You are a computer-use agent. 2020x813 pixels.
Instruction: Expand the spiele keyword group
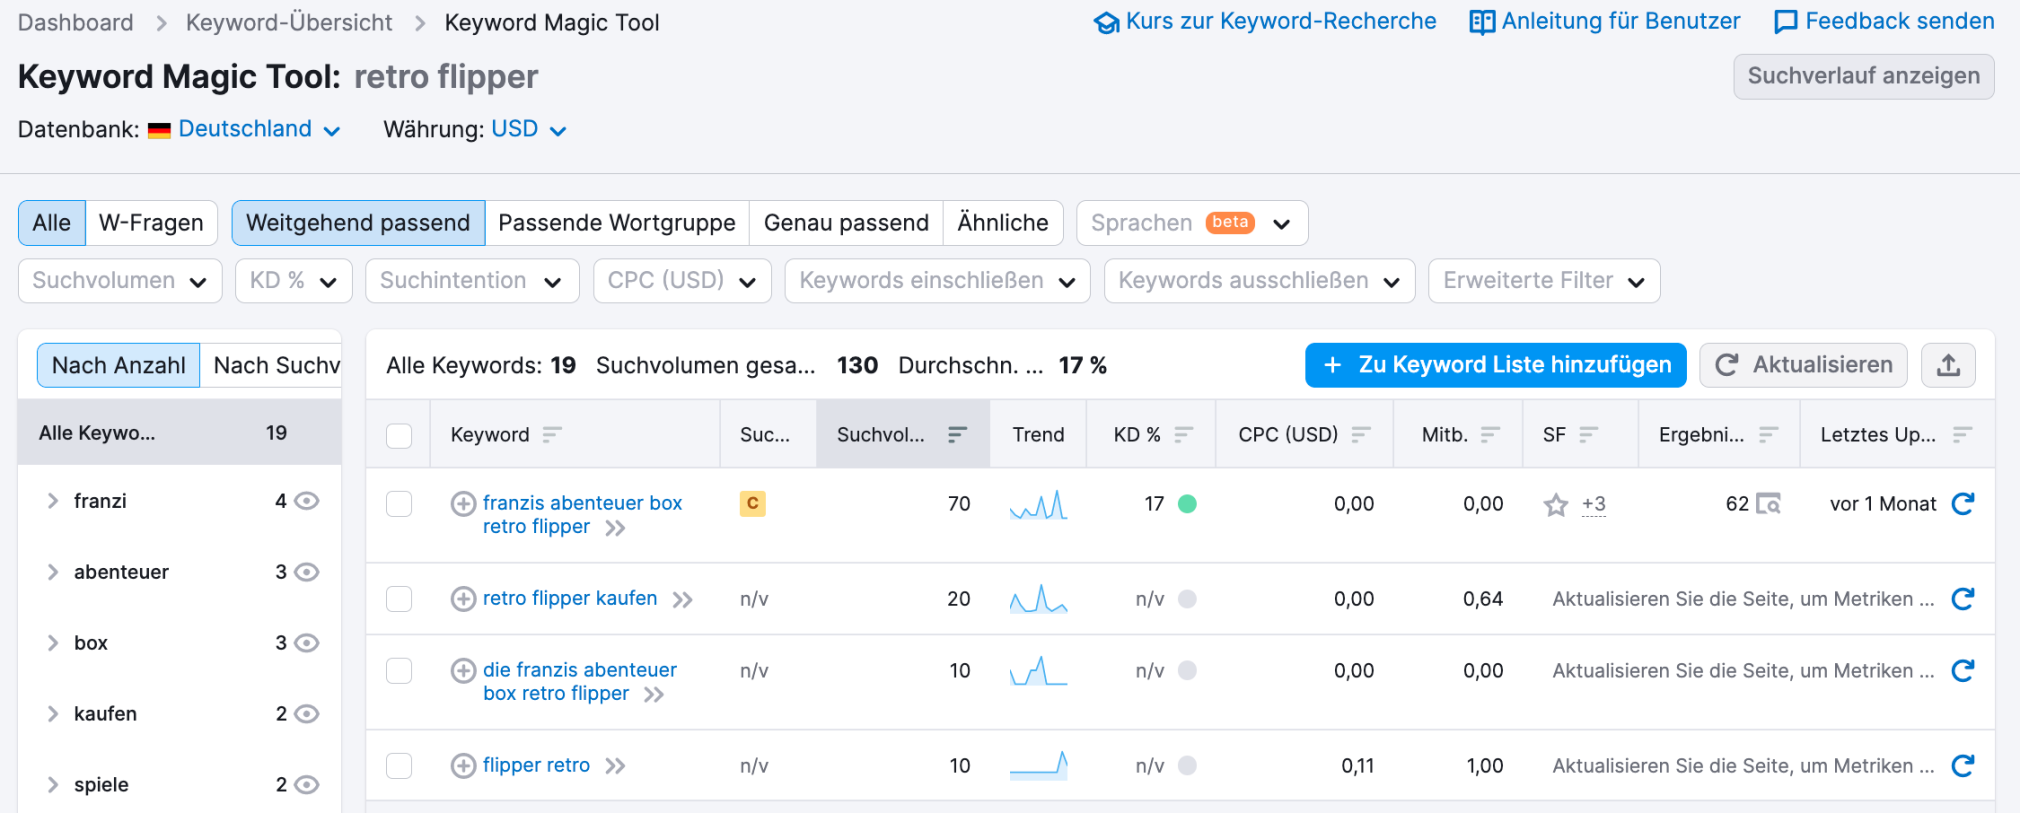pos(53,785)
